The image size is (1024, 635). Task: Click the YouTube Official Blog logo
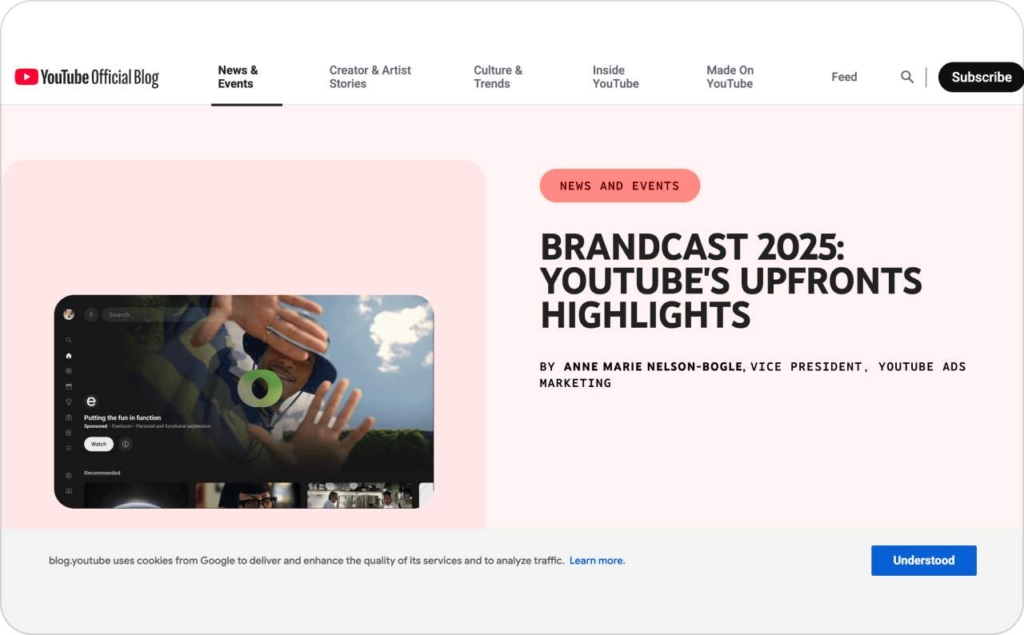click(x=85, y=76)
